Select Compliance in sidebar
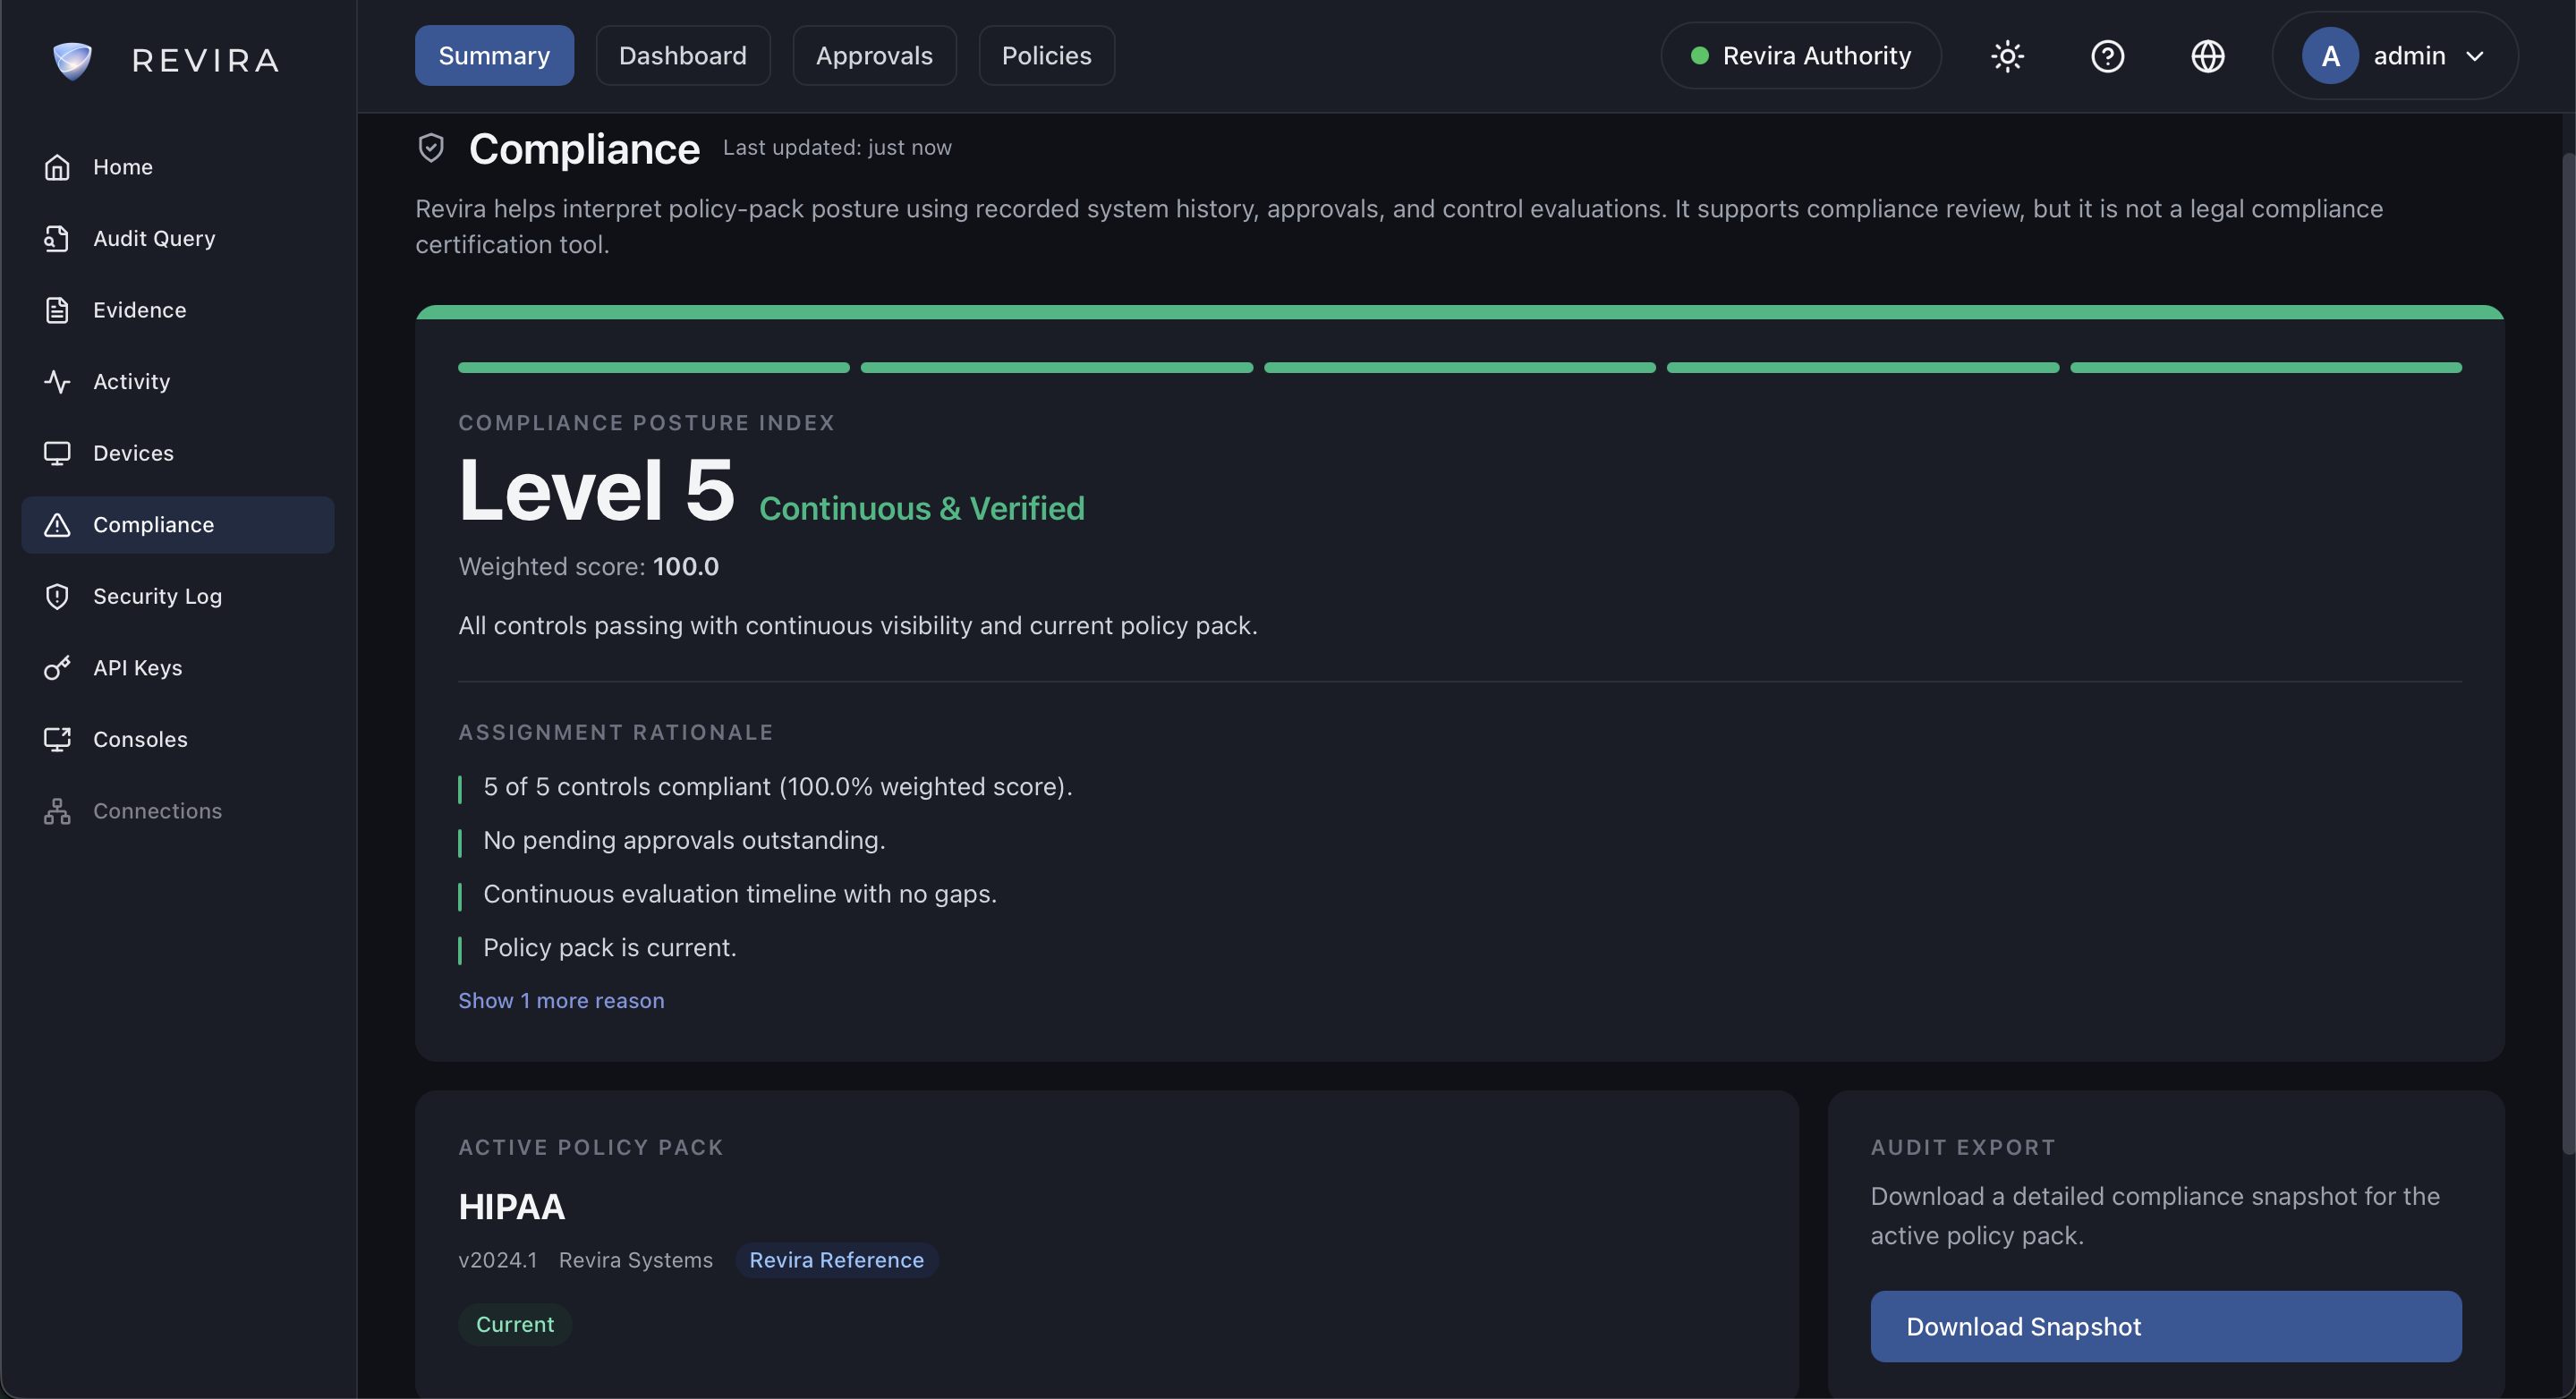Viewport: 2576px width, 1399px height. [178, 525]
